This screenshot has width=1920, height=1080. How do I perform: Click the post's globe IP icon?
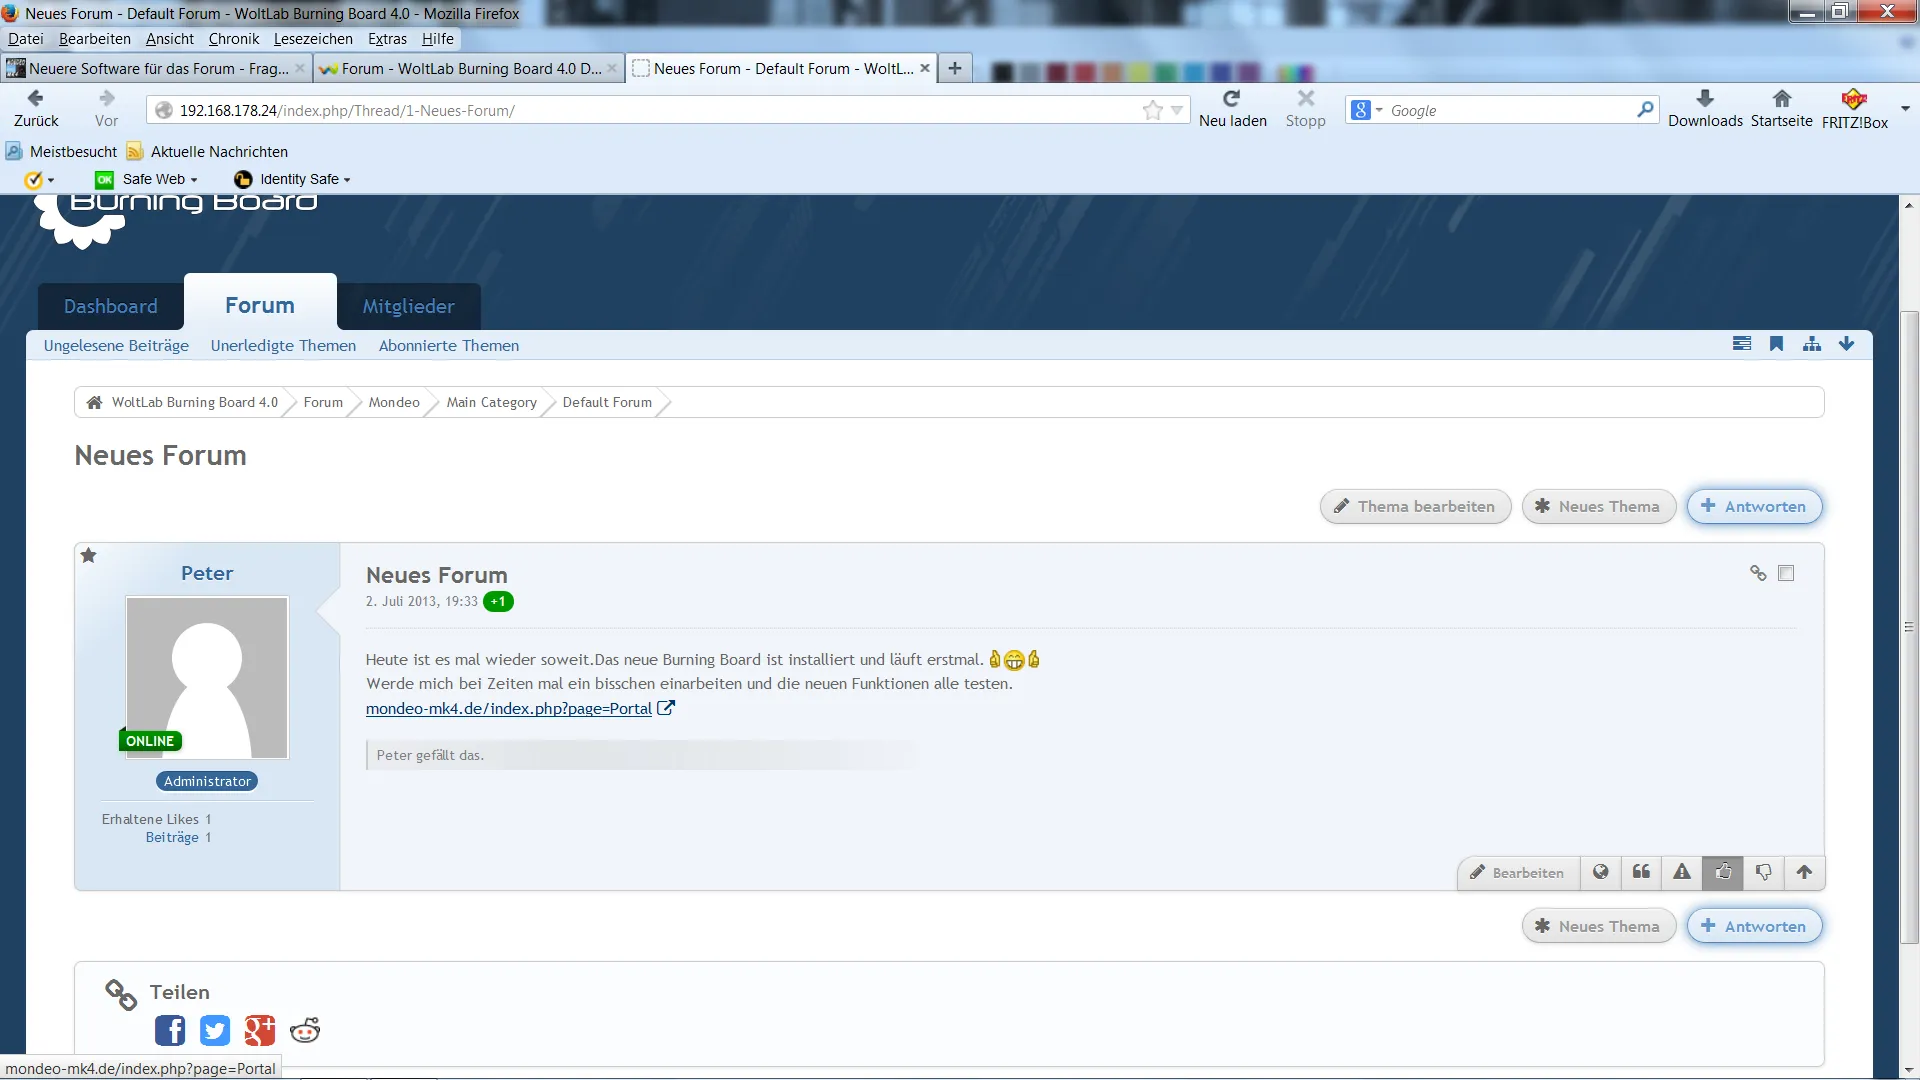[x=1600, y=872]
